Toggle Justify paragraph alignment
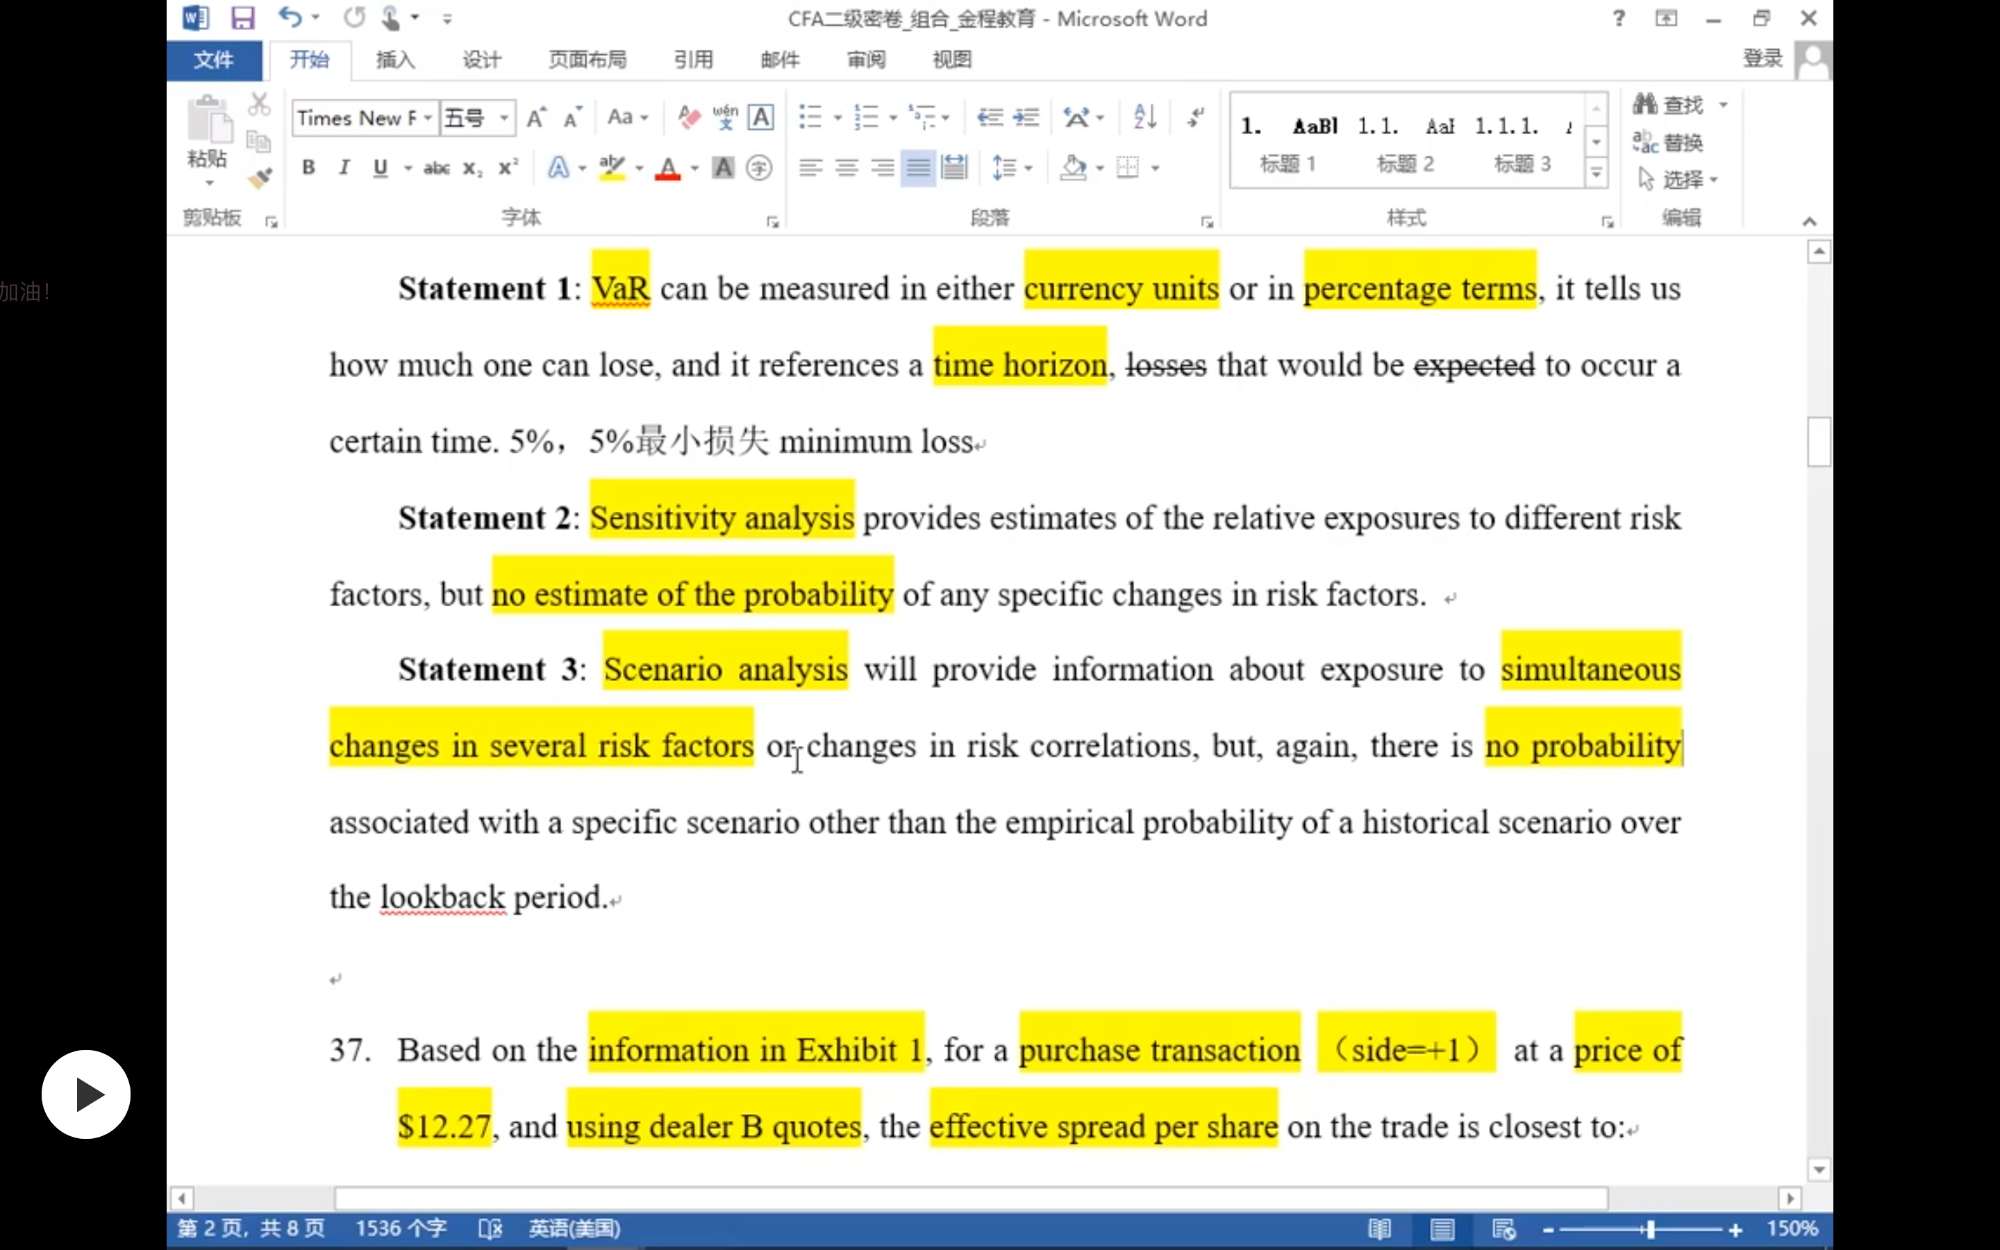The image size is (2000, 1250). coord(918,167)
